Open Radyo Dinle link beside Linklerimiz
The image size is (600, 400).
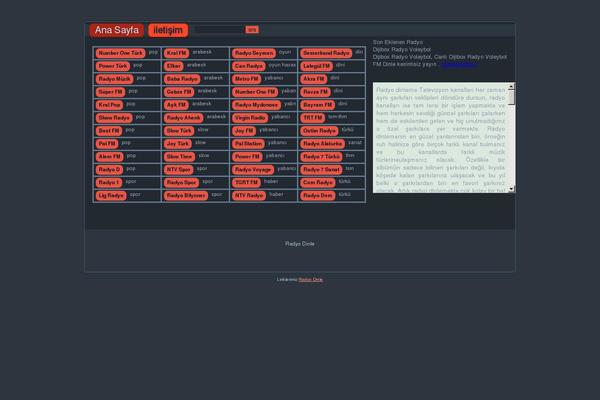[311, 280]
